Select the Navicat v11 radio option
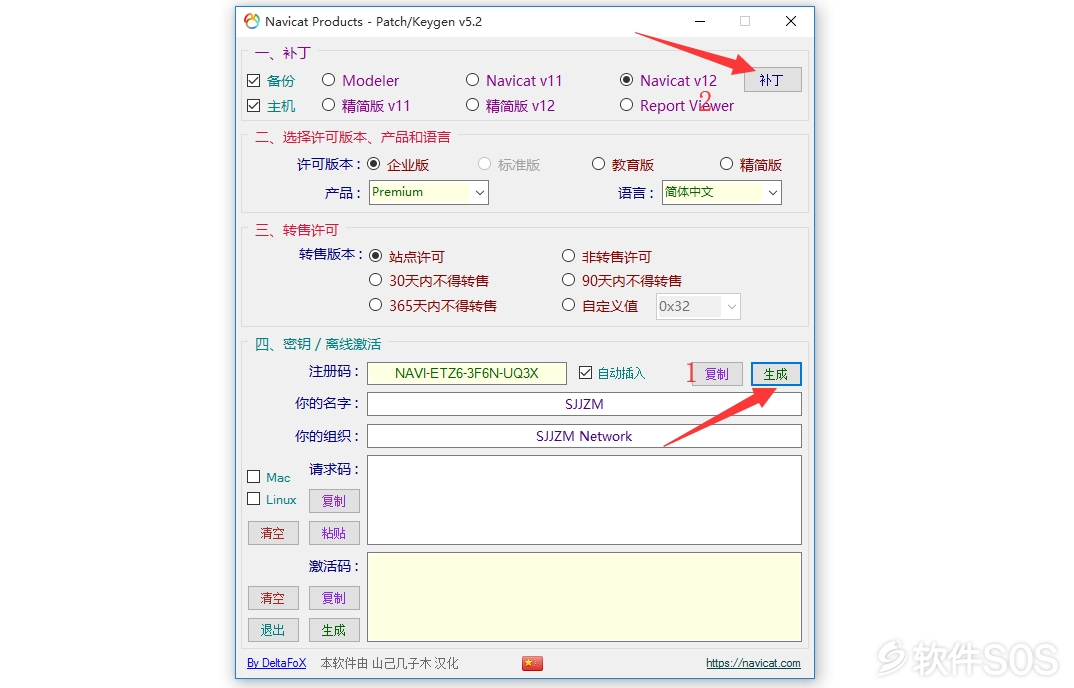 coord(473,80)
